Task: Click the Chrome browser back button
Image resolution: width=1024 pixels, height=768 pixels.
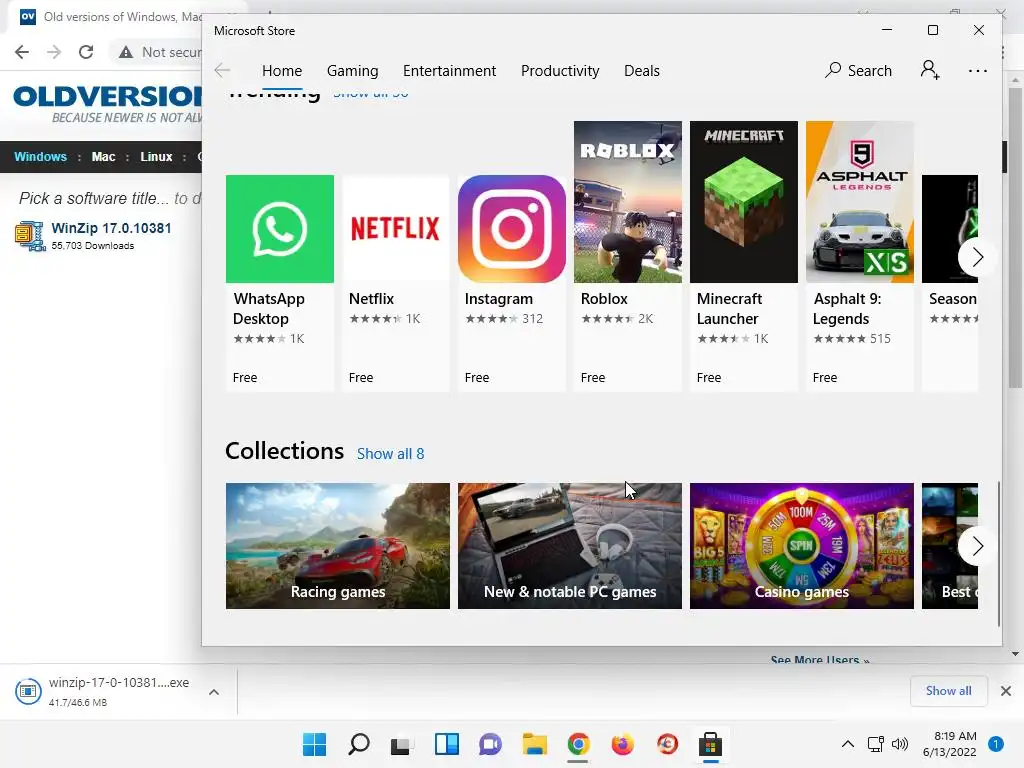Action: point(22,52)
